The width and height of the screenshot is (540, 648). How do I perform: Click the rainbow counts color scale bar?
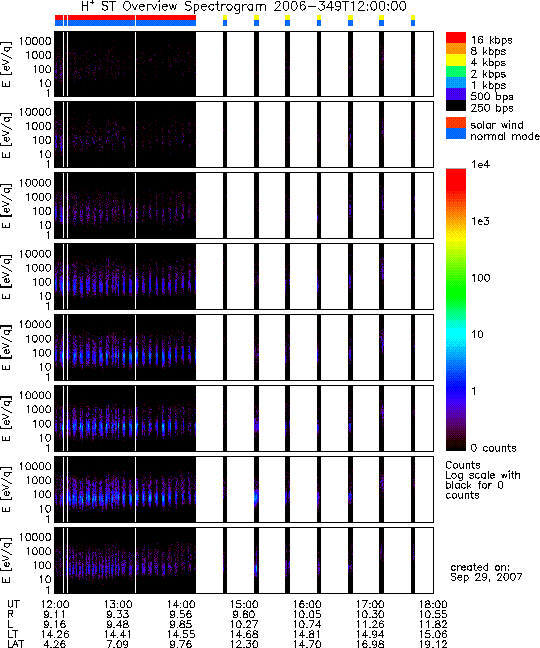tap(456, 310)
